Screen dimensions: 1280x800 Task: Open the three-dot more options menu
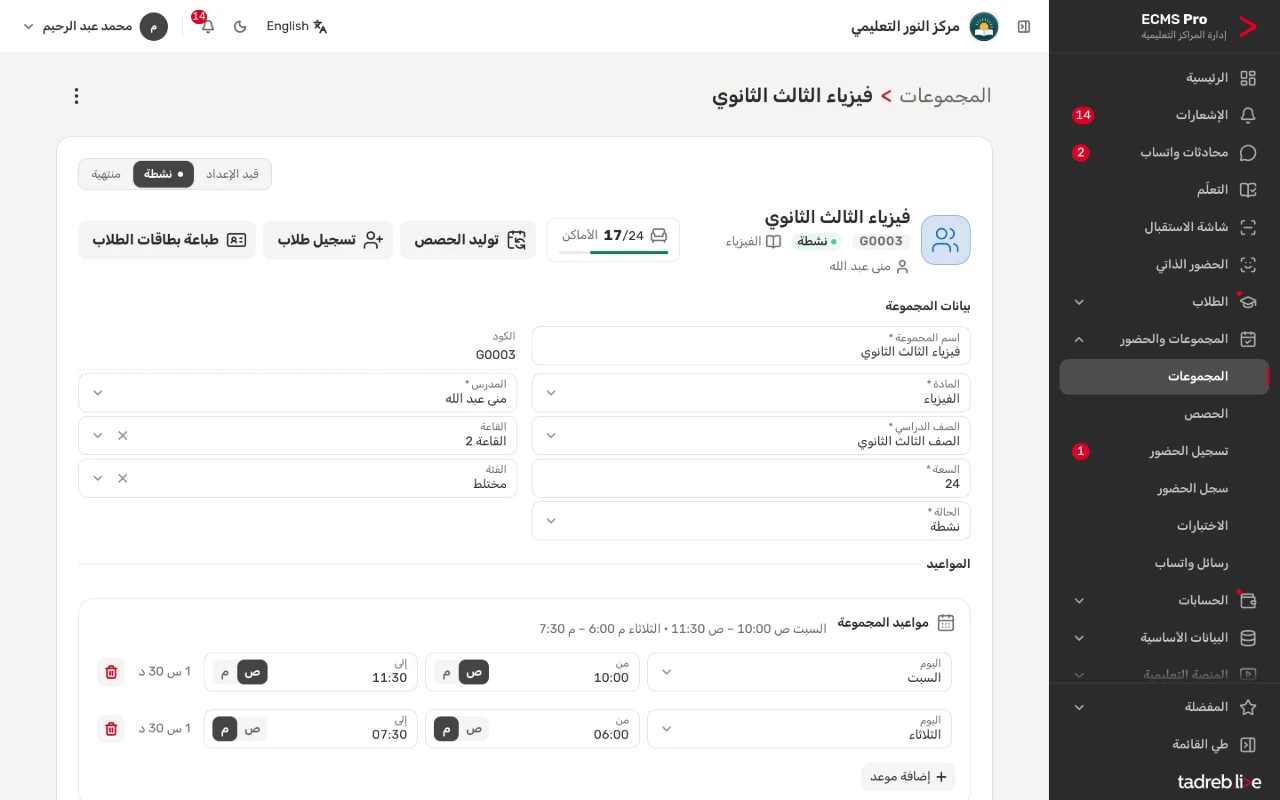point(76,96)
